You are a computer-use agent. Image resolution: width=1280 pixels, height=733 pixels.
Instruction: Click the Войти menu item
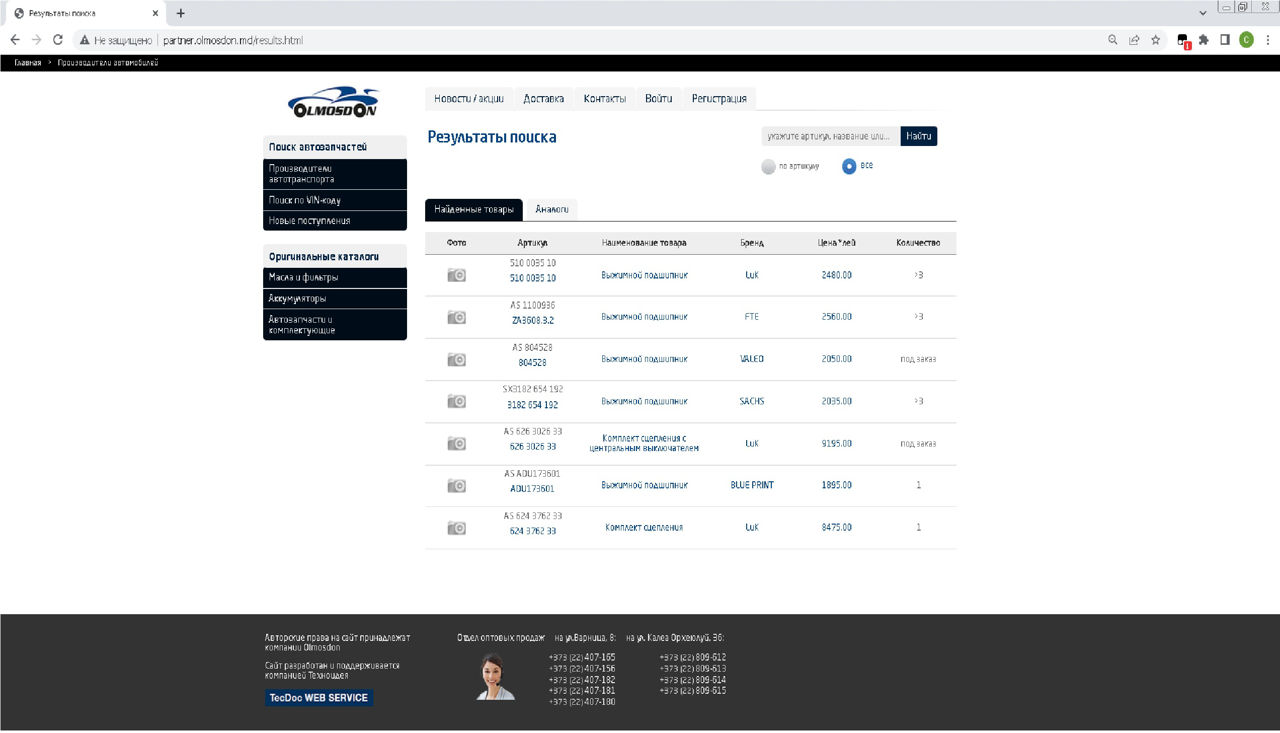(x=659, y=98)
